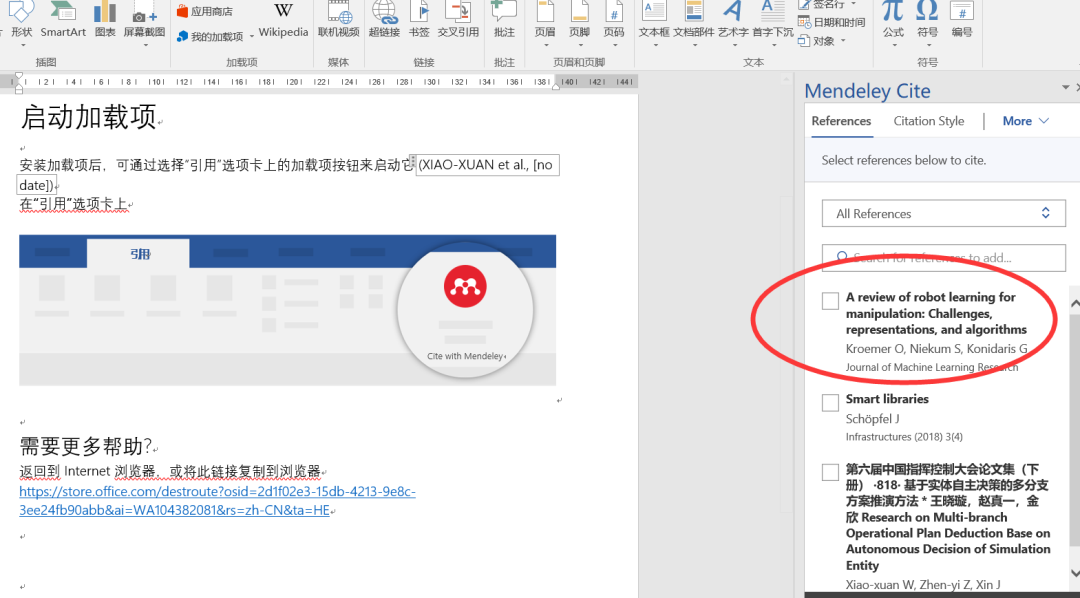Open the Mendeley Cite pane options arrow
This screenshot has height=598, width=1080.
pos(1065,88)
